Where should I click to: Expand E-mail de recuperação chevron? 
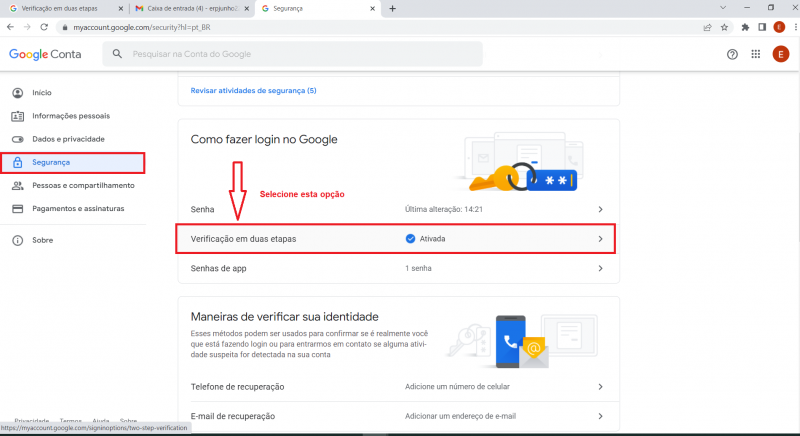(x=601, y=416)
